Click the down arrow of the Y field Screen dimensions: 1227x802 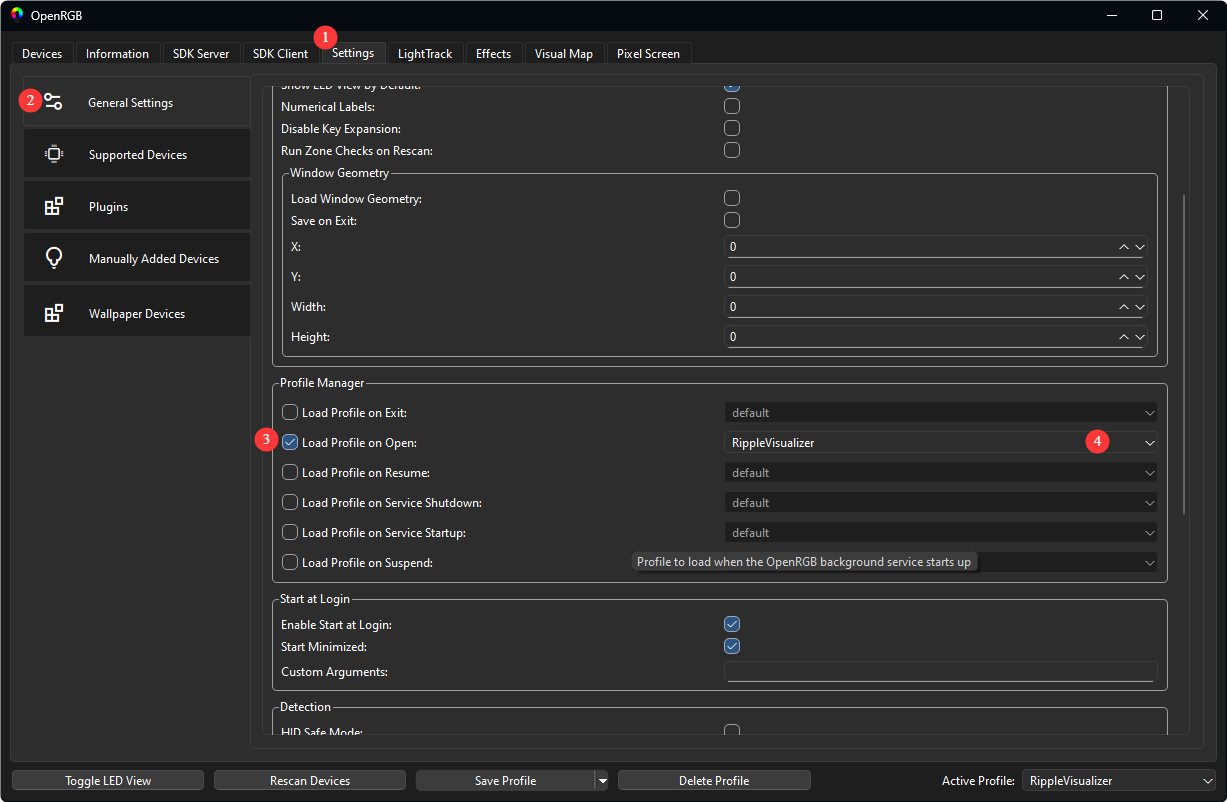point(1140,277)
